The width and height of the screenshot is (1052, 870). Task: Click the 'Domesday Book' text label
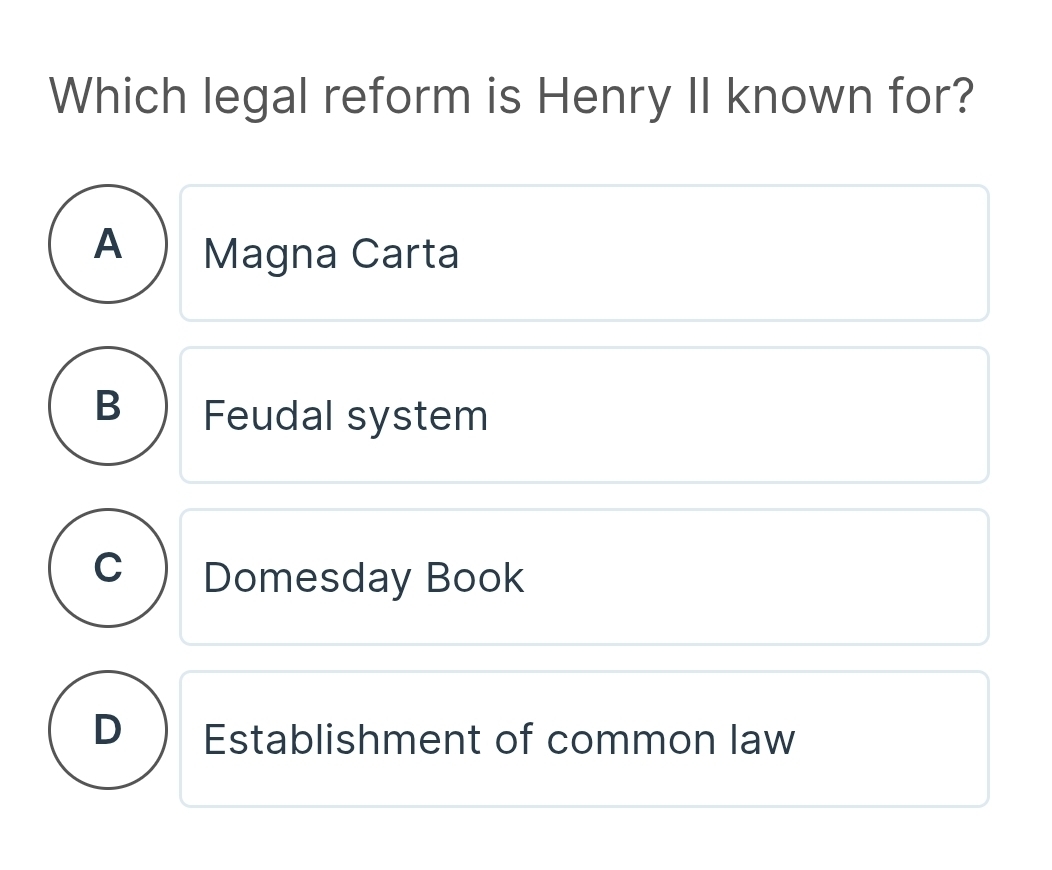363,578
